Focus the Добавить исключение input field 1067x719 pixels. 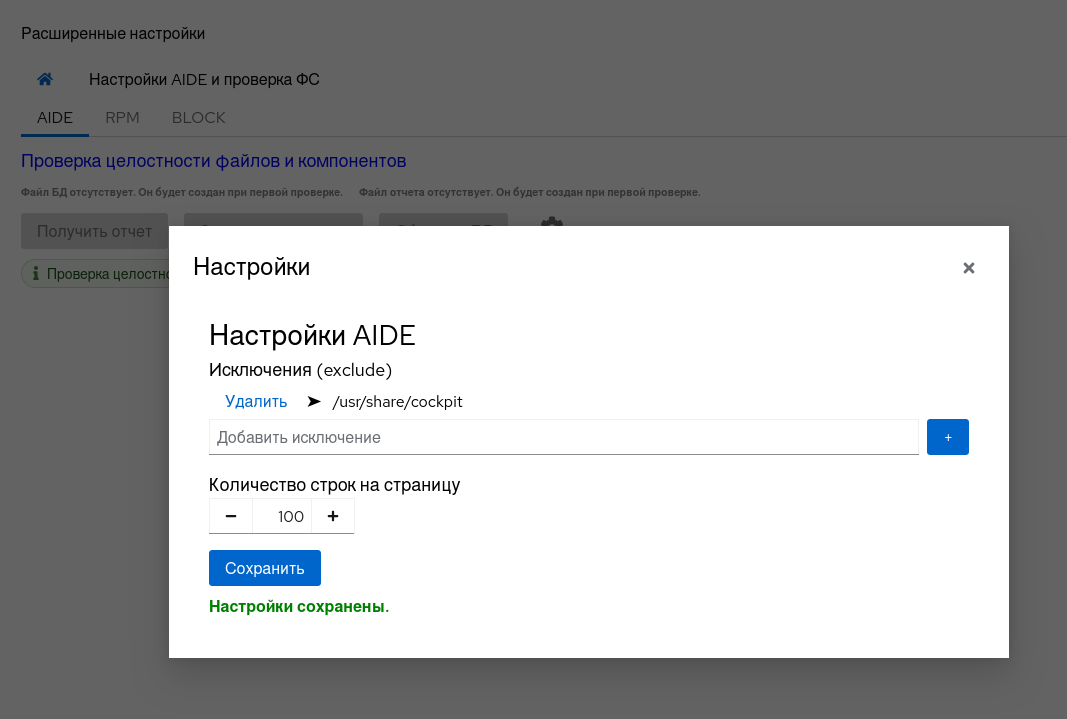click(563, 437)
